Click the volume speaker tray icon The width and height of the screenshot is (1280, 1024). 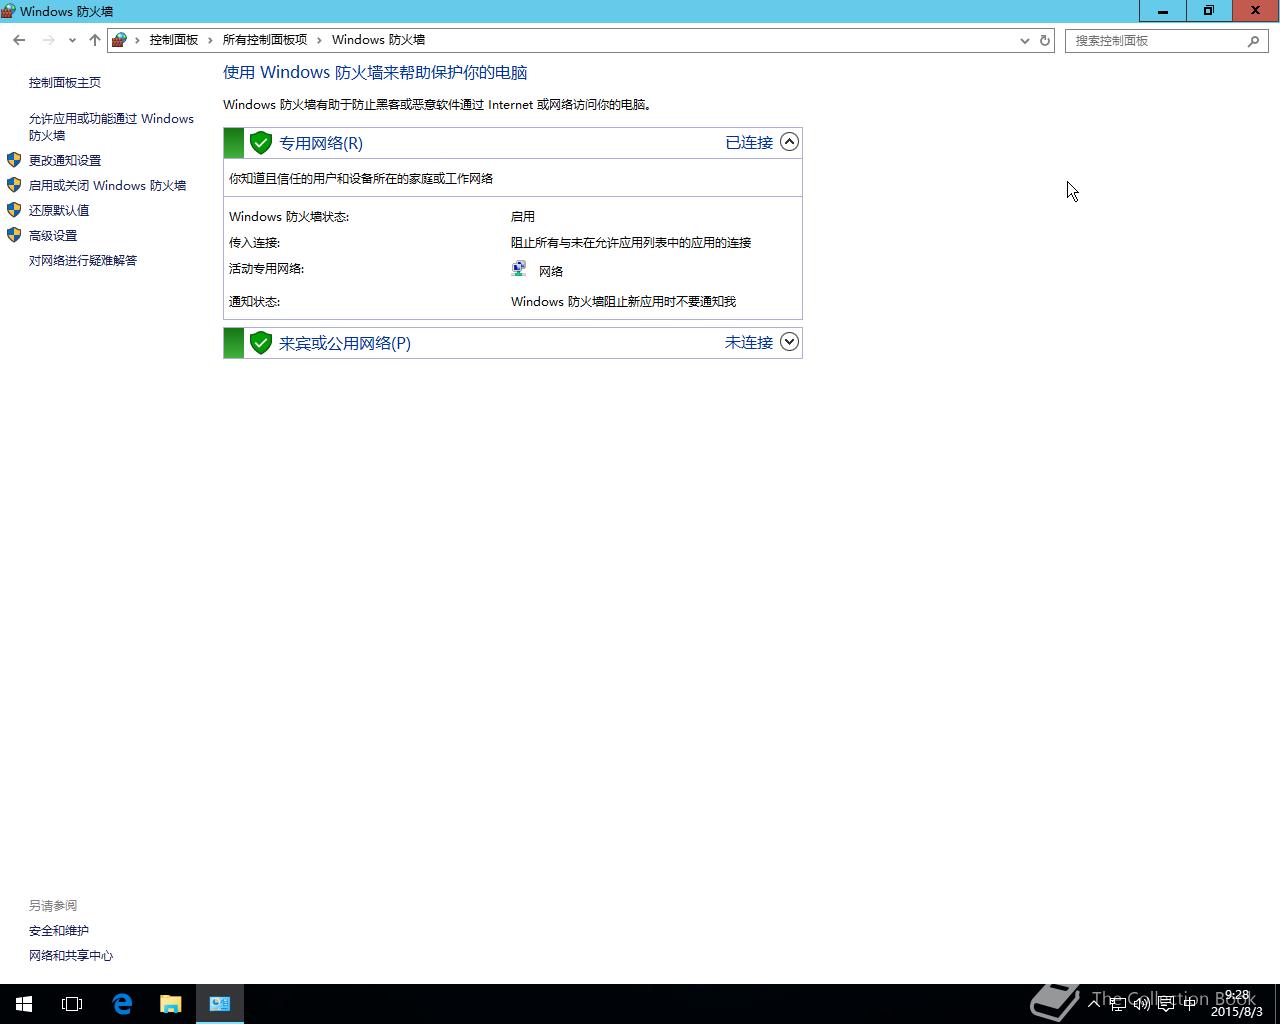tap(1141, 1004)
